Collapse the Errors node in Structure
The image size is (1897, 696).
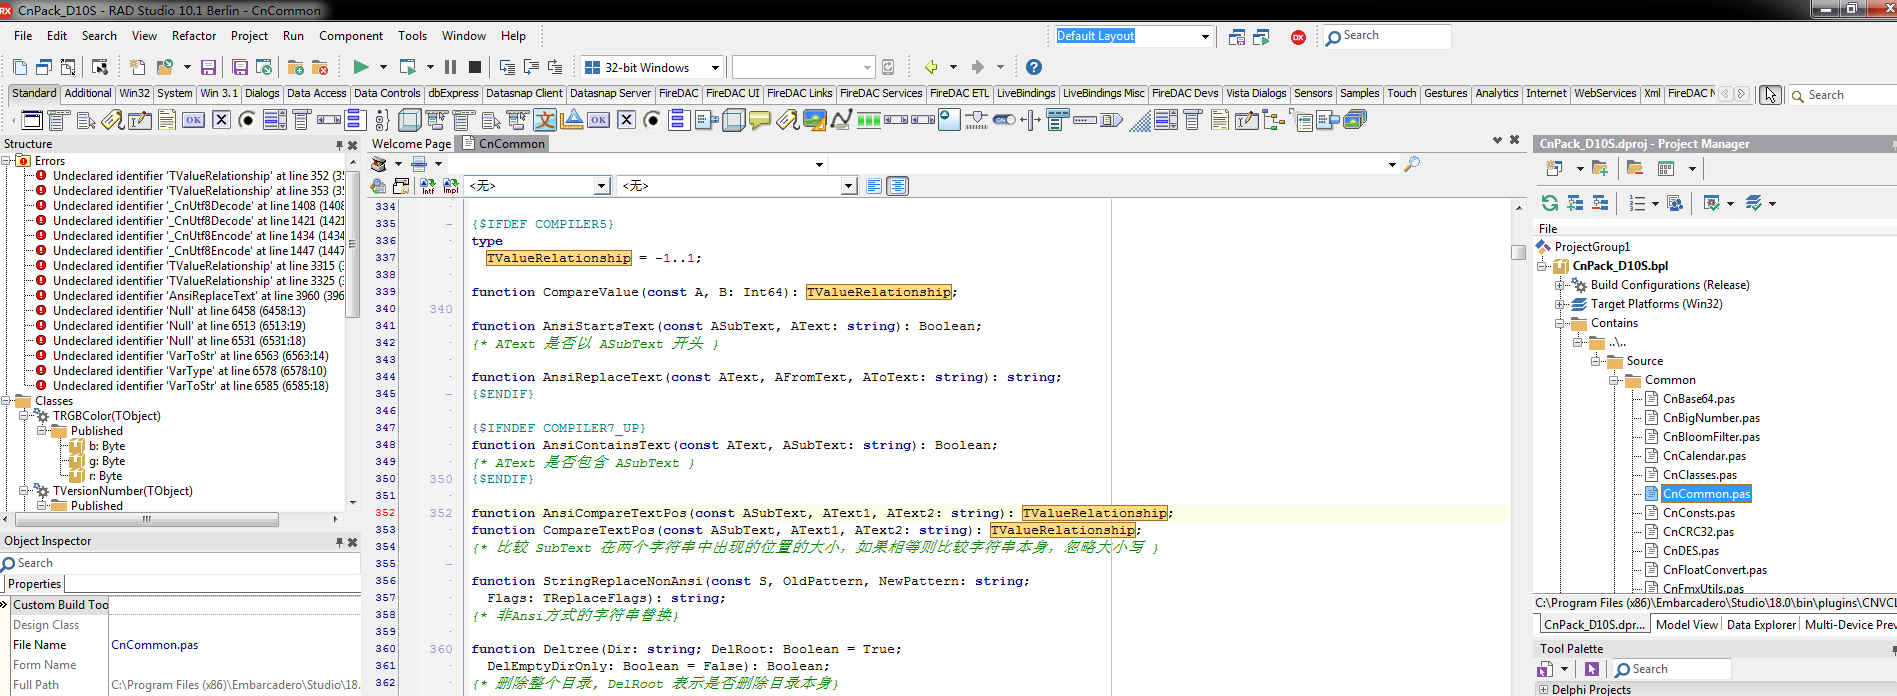point(7,160)
